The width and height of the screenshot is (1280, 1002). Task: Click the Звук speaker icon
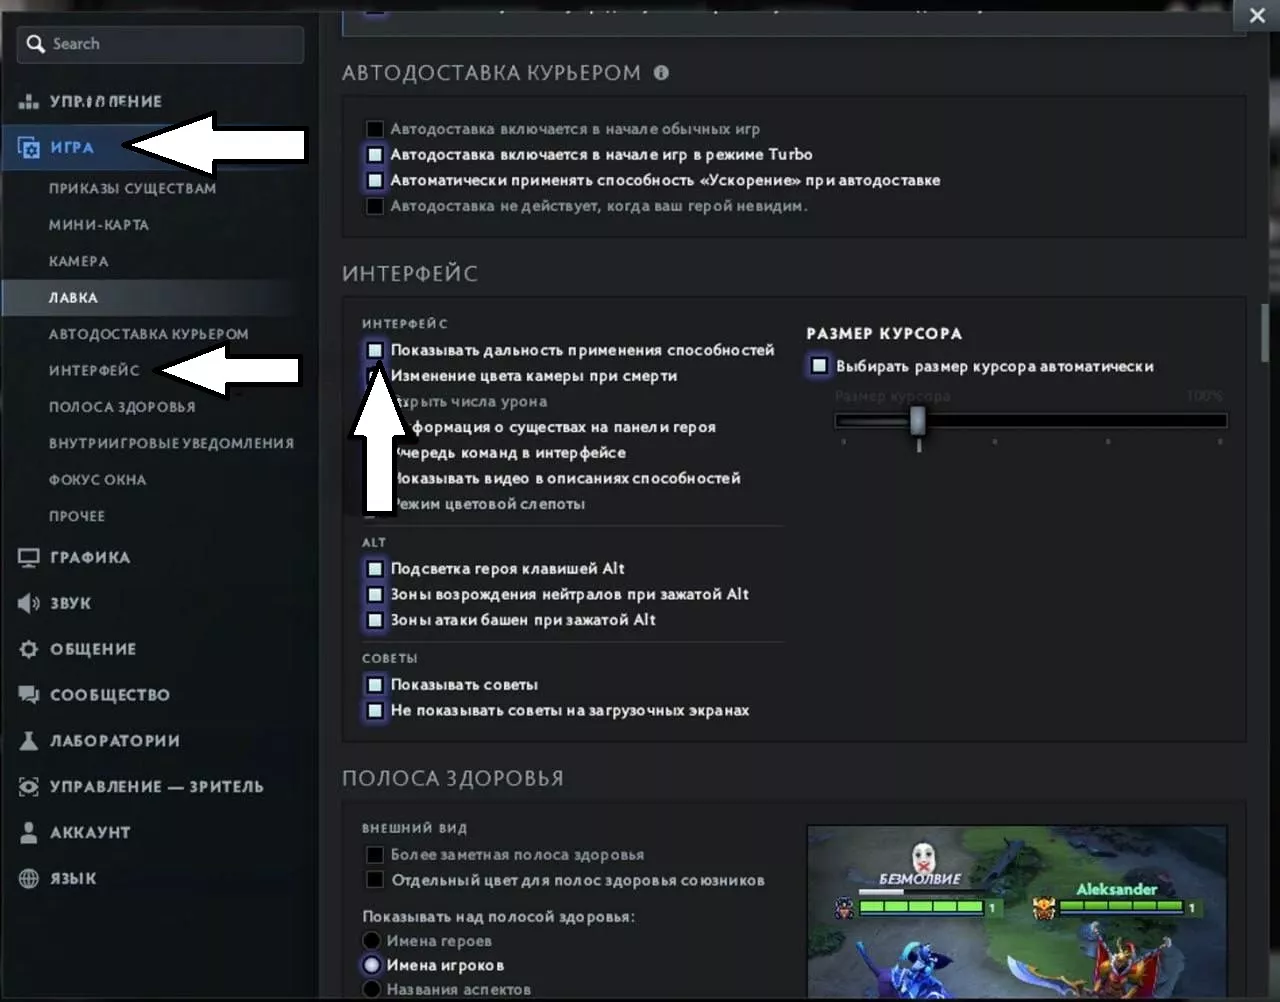[29, 603]
